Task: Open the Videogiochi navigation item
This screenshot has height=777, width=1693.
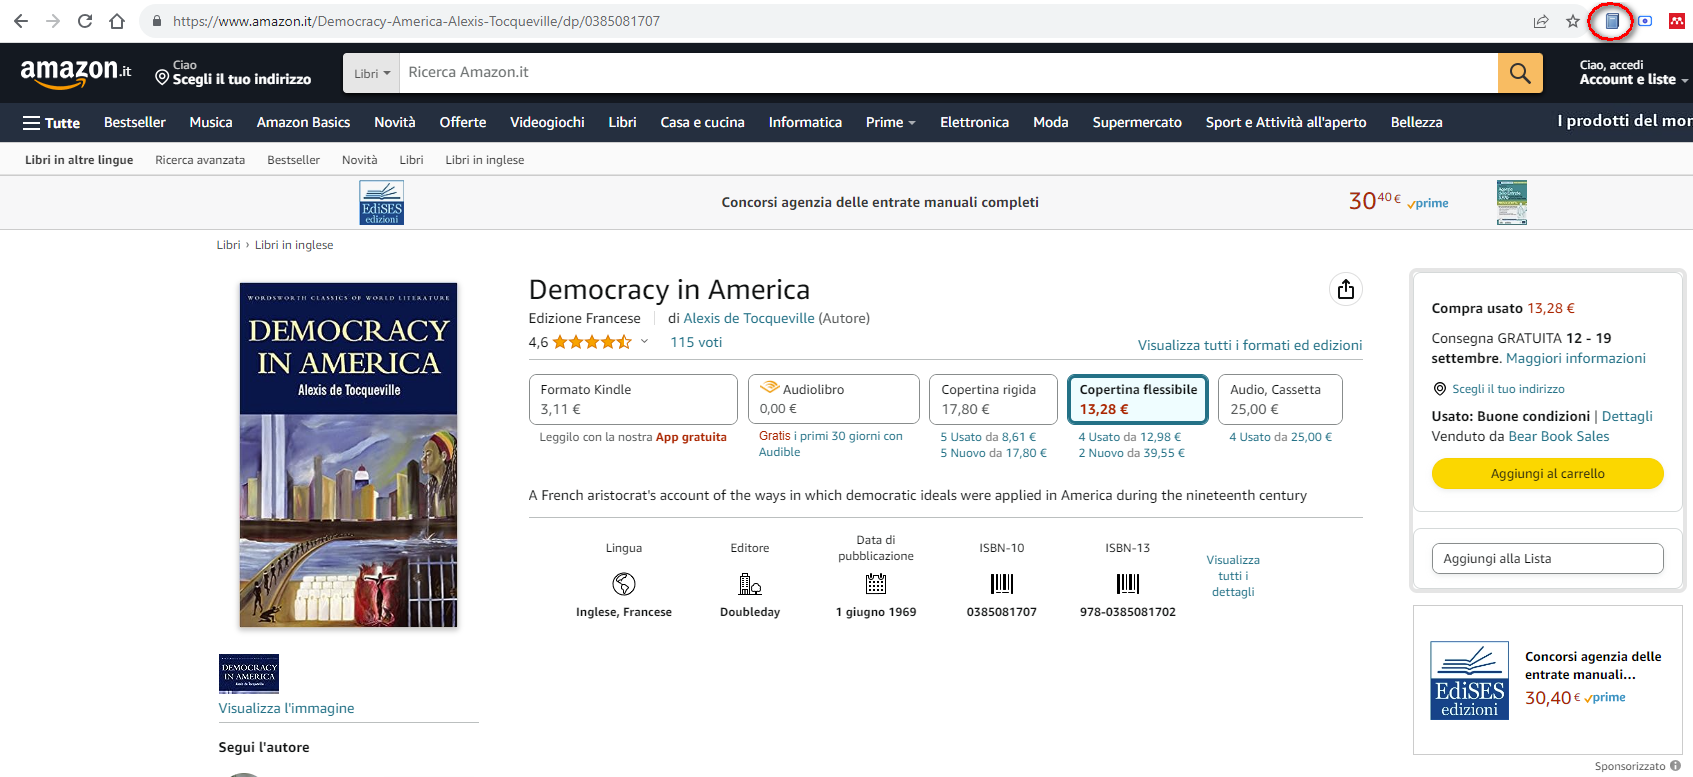Action: (547, 122)
